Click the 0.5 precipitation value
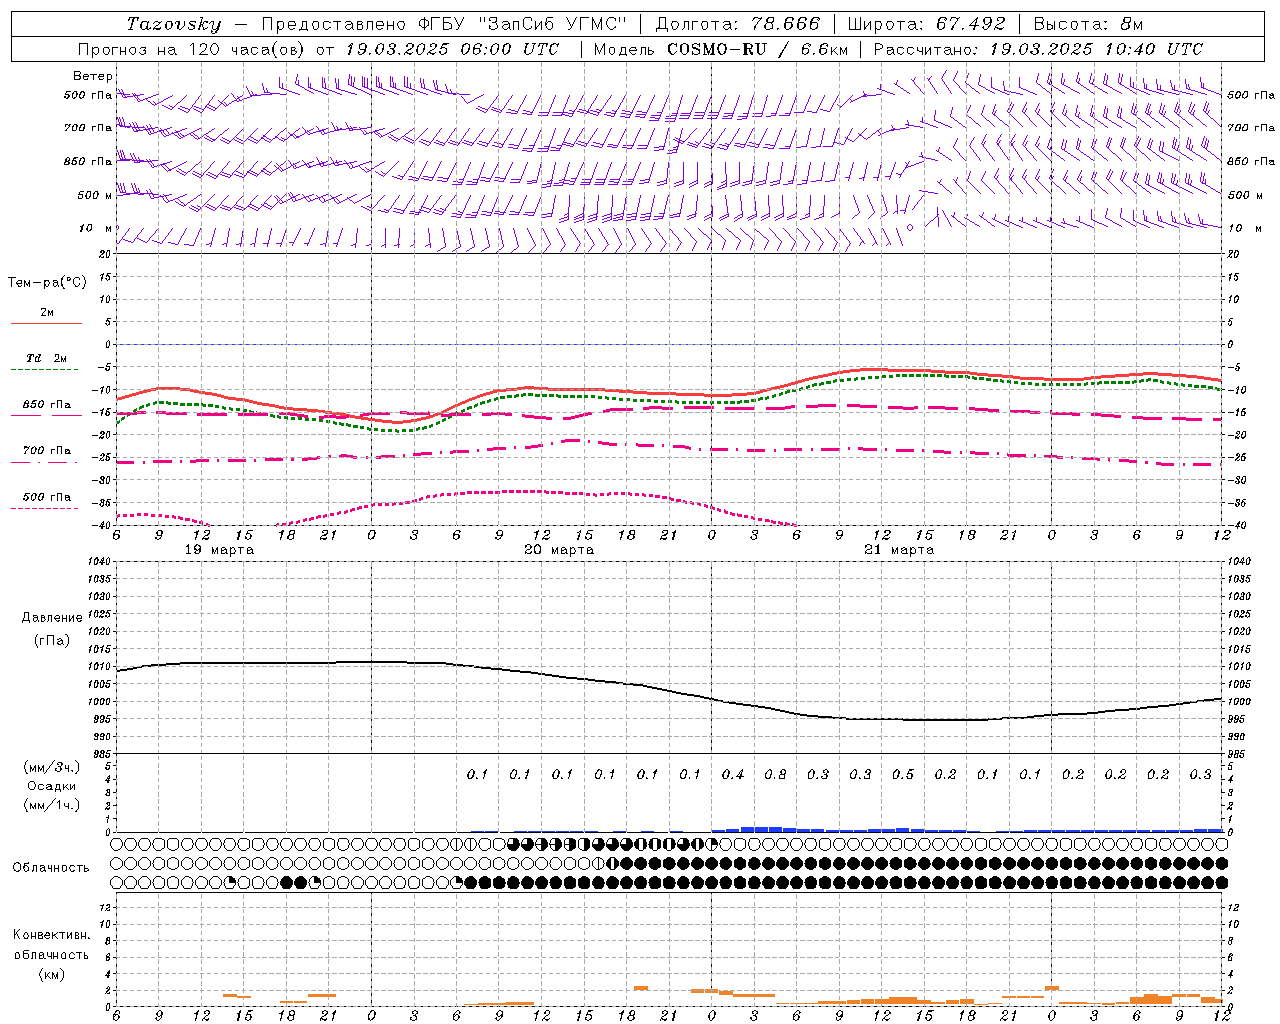The width and height of the screenshot is (1280, 1024). [x=903, y=774]
